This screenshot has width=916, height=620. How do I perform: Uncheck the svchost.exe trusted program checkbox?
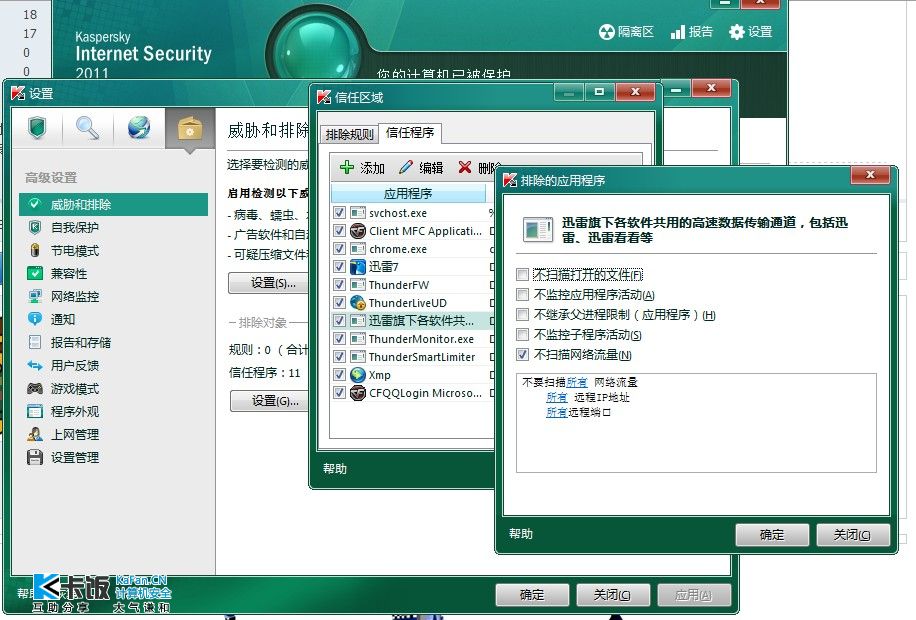coord(339,213)
